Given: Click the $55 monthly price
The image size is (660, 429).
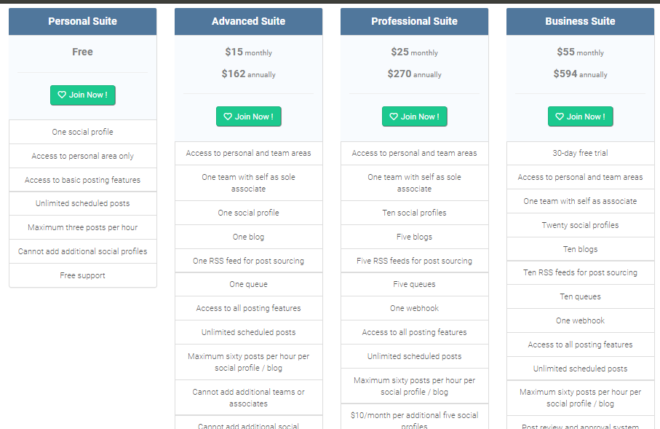Looking at the screenshot, I should [x=580, y=52].
